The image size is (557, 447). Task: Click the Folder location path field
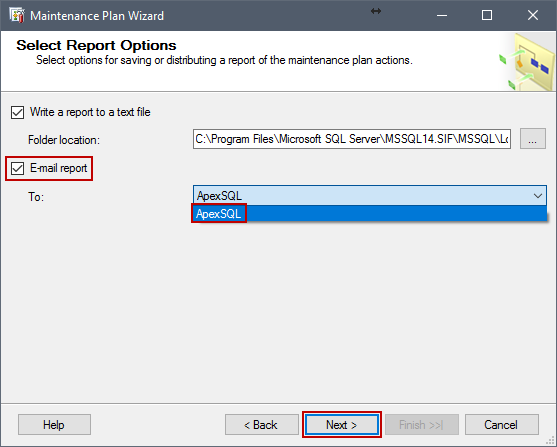[352, 139]
